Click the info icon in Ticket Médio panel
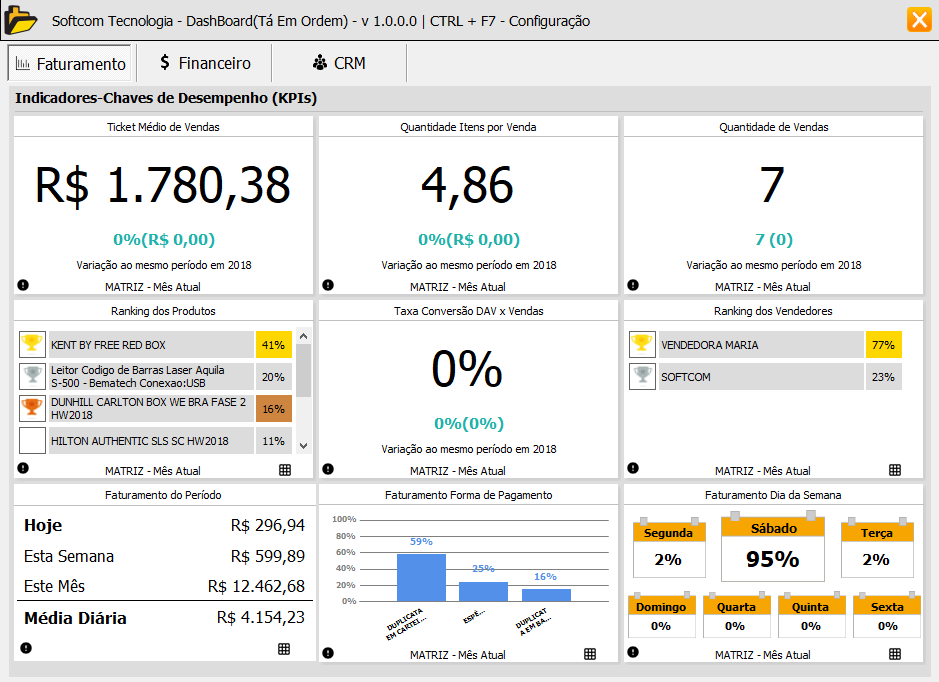Viewport: 939px width, 682px height. point(23,285)
